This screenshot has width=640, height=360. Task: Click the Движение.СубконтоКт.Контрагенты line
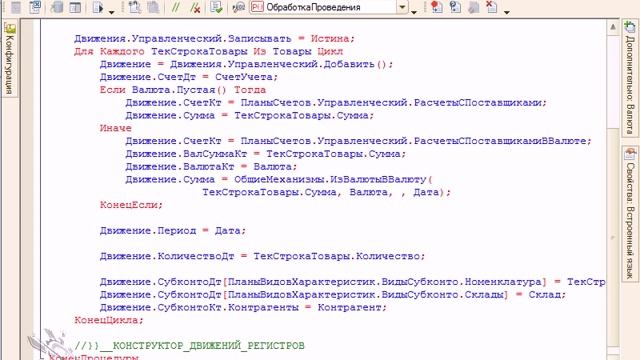(x=243, y=307)
